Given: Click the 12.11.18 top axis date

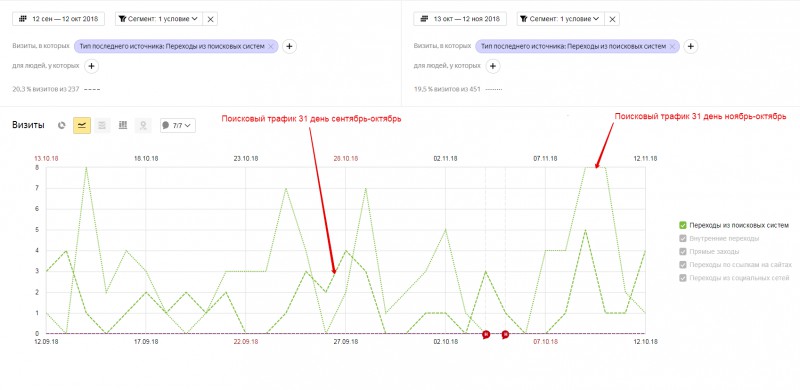Looking at the screenshot, I should pyautogui.click(x=645, y=159).
